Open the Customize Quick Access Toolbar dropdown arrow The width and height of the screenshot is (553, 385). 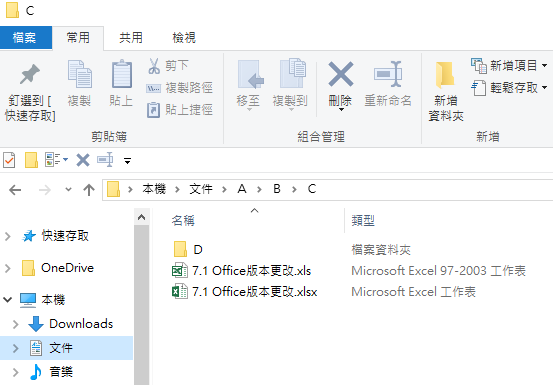pyautogui.click(x=127, y=161)
